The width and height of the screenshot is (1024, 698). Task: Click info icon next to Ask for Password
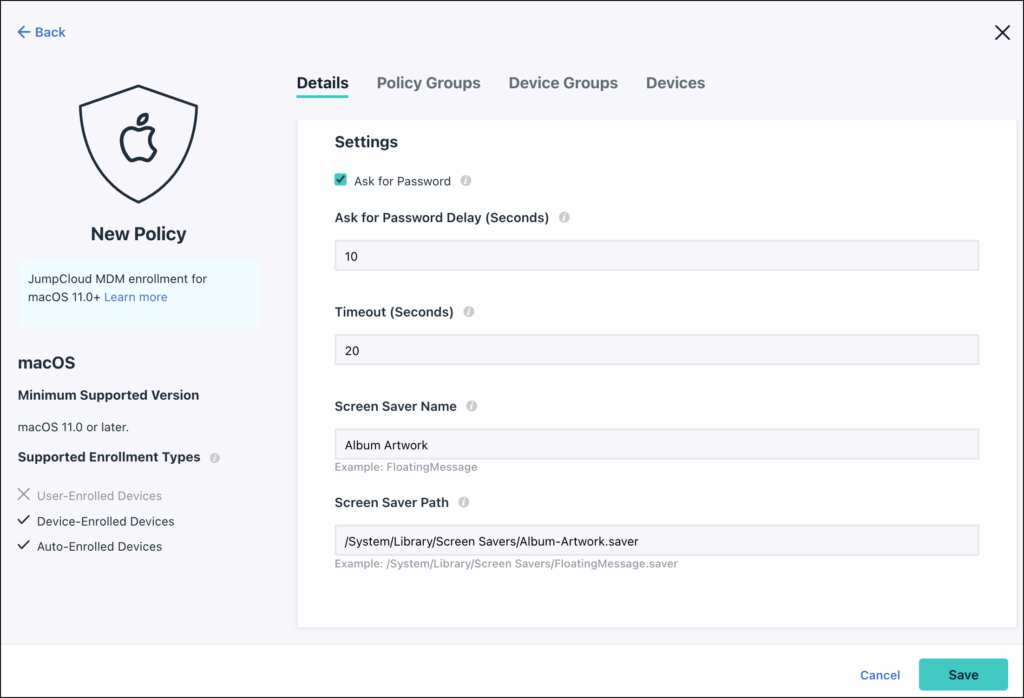(466, 181)
